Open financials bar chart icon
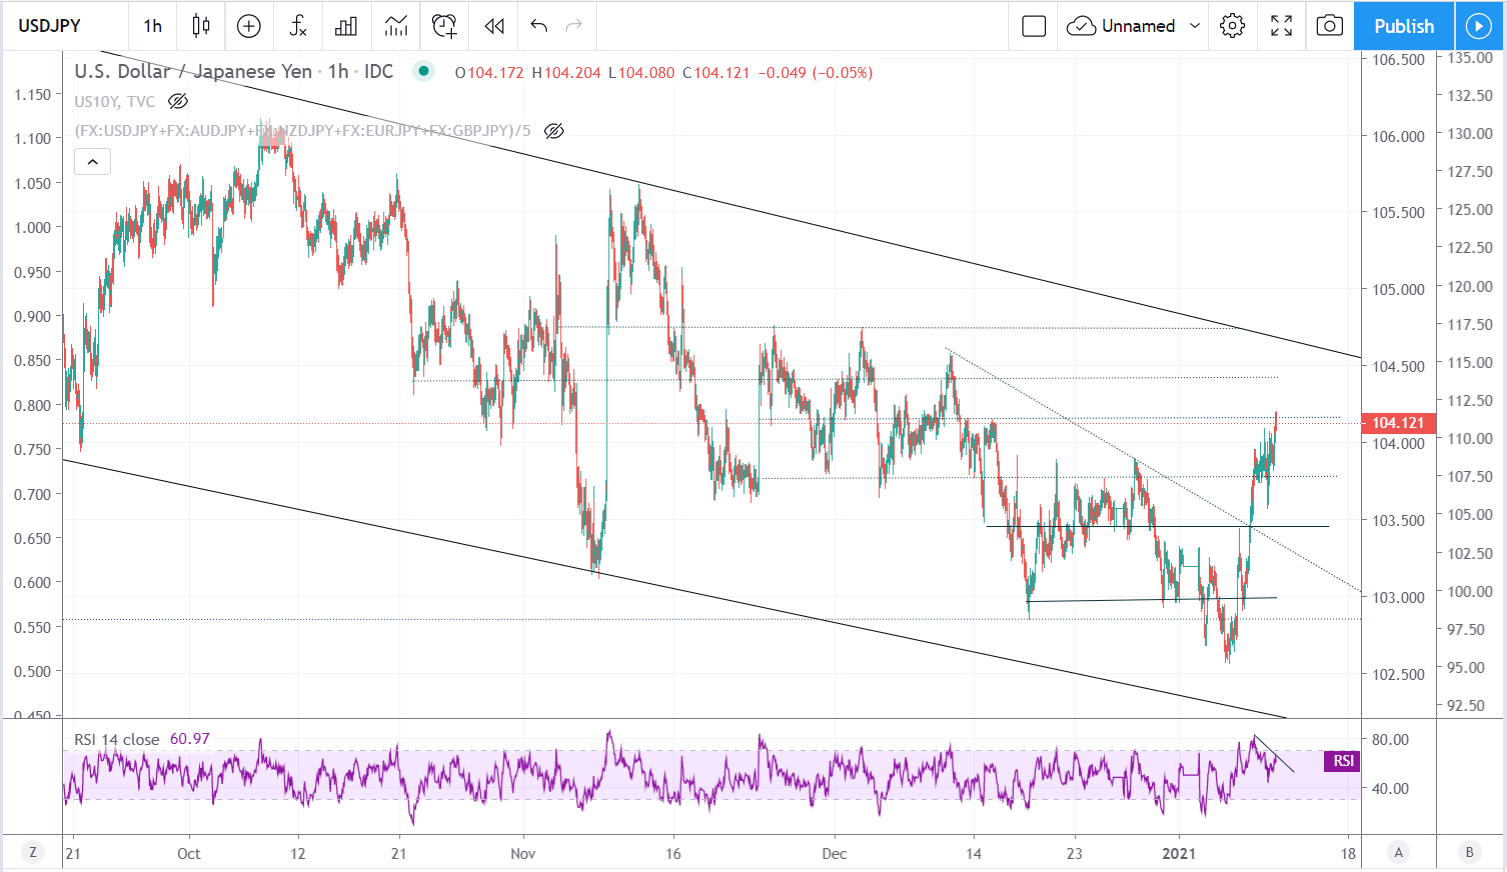The width and height of the screenshot is (1507, 872). (x=346, y=26)
